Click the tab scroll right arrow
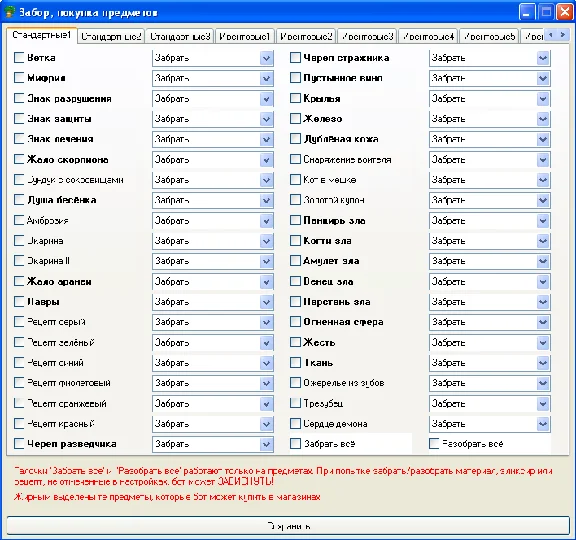Viewport: 576px width, 540px height. click(x=562, y=35)
